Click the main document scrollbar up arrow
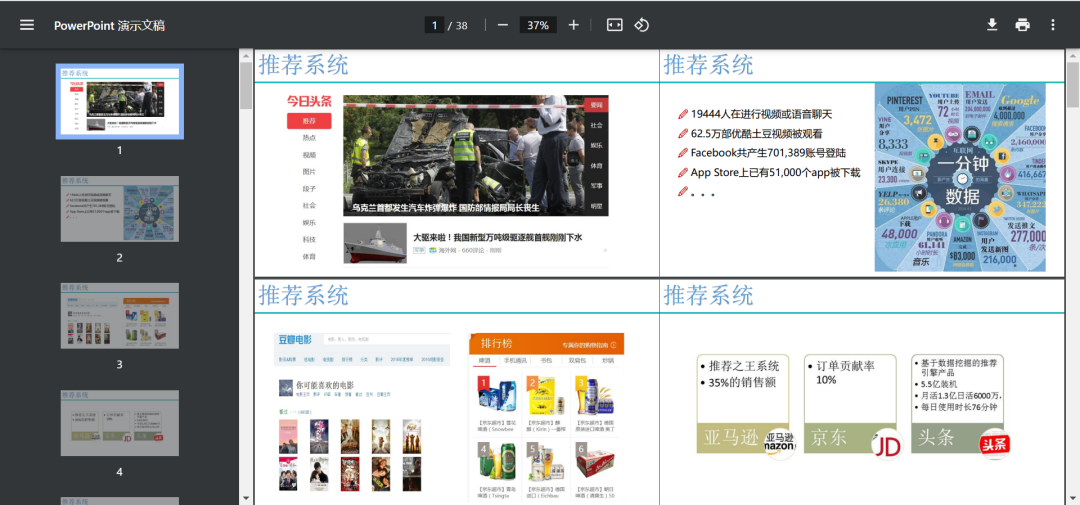Image resolution: width=1080 pixels, height=505 pixels. 1072,54
